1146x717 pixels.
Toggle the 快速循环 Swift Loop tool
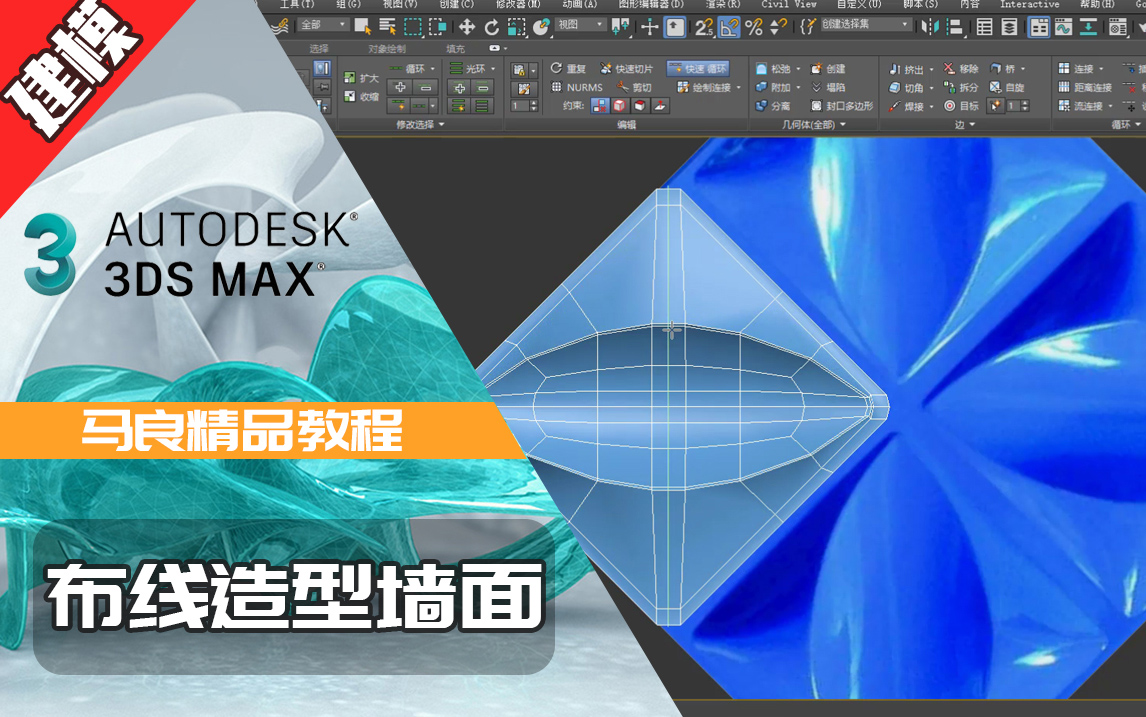click(x=698, y=69)
